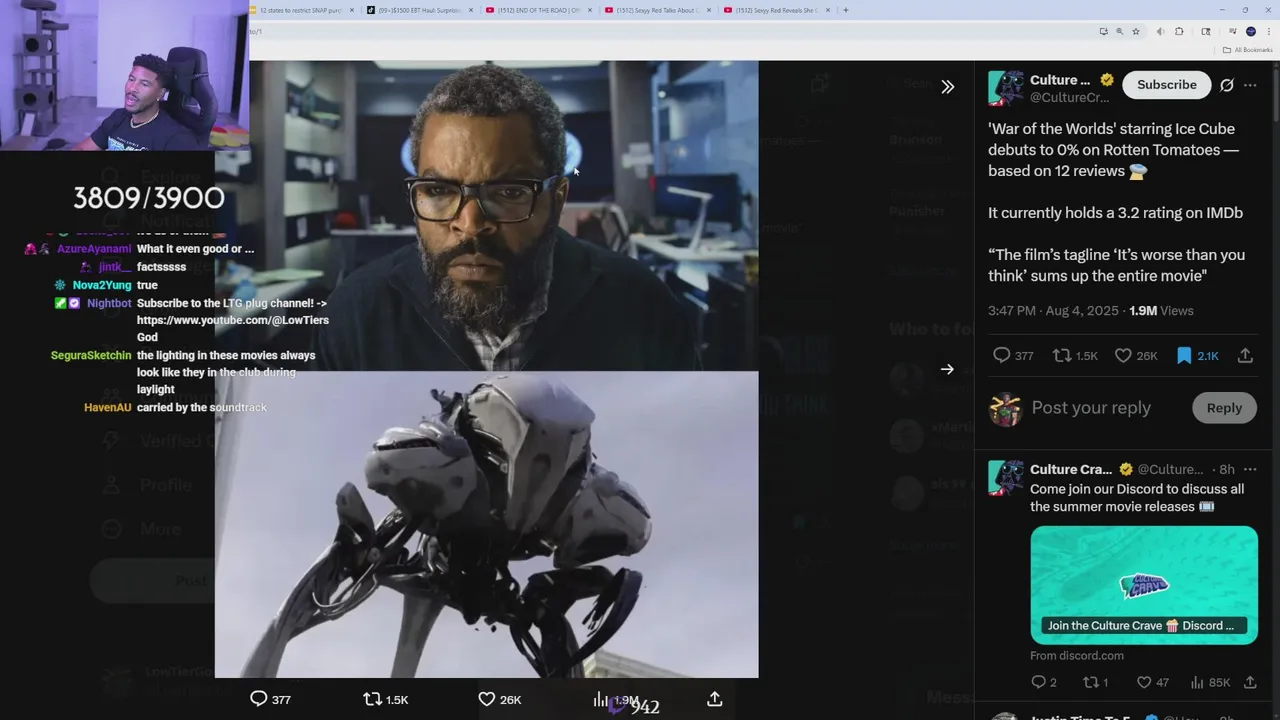
Task: Open a new browser tab with plus
Action: click(846, 10)
